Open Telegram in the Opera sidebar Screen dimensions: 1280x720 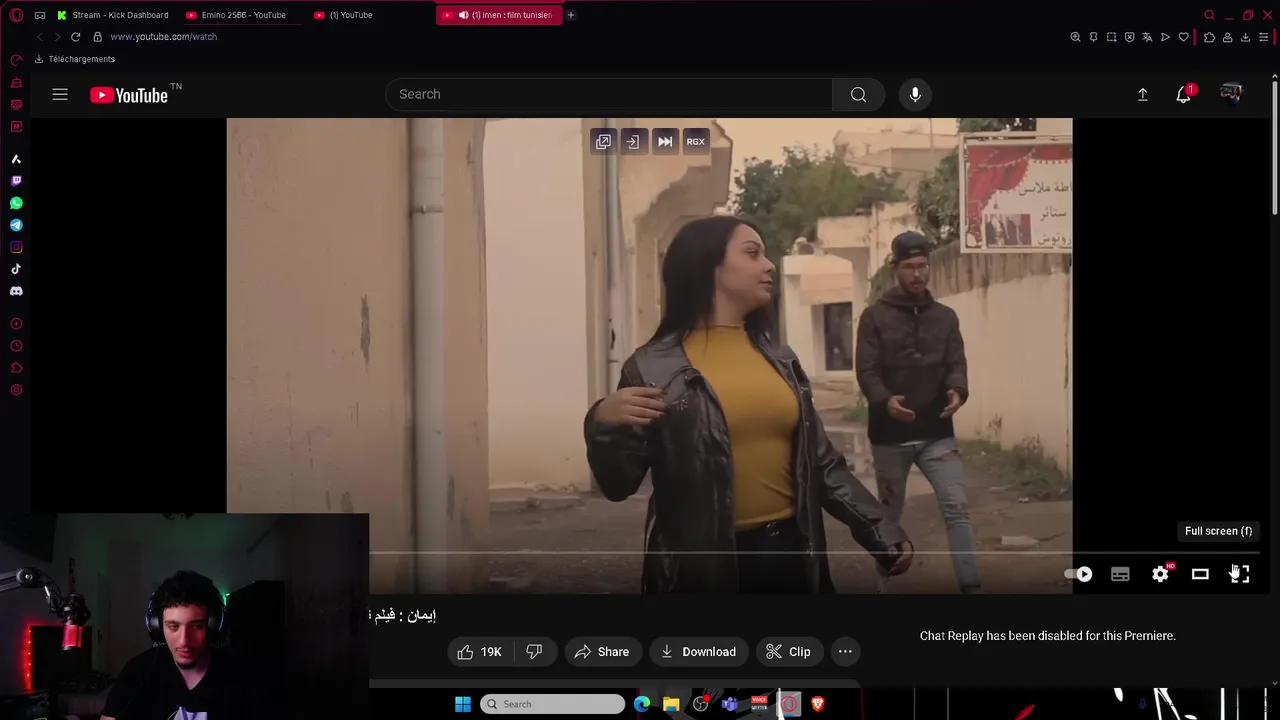coord(16,225)
